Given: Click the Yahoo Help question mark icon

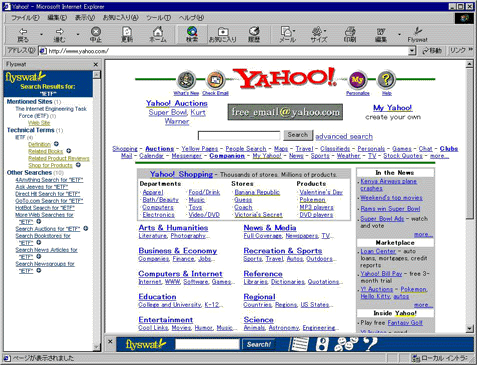Looking at the screenshot, I should 386,80.
